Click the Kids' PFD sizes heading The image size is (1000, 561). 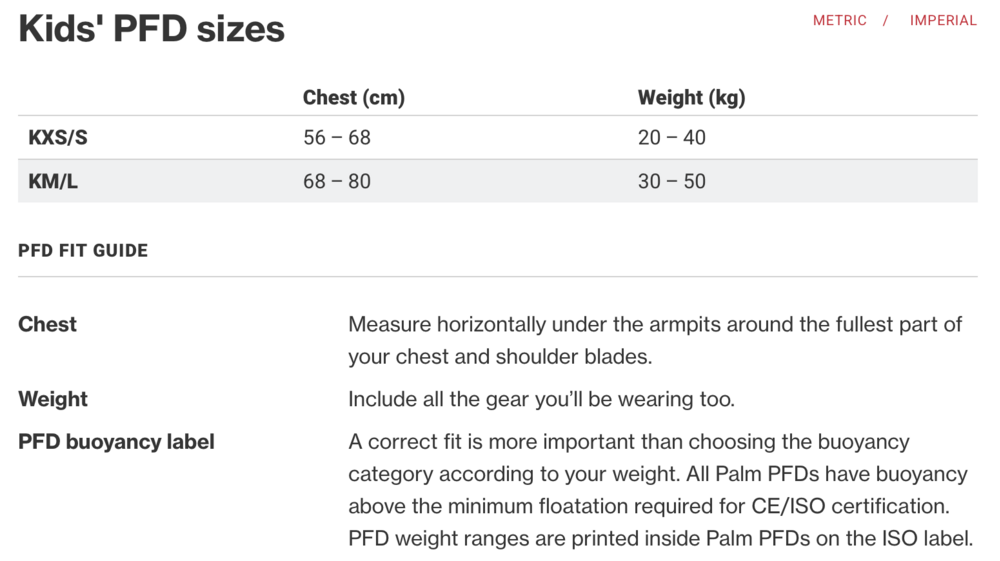[x=151, y=28]
